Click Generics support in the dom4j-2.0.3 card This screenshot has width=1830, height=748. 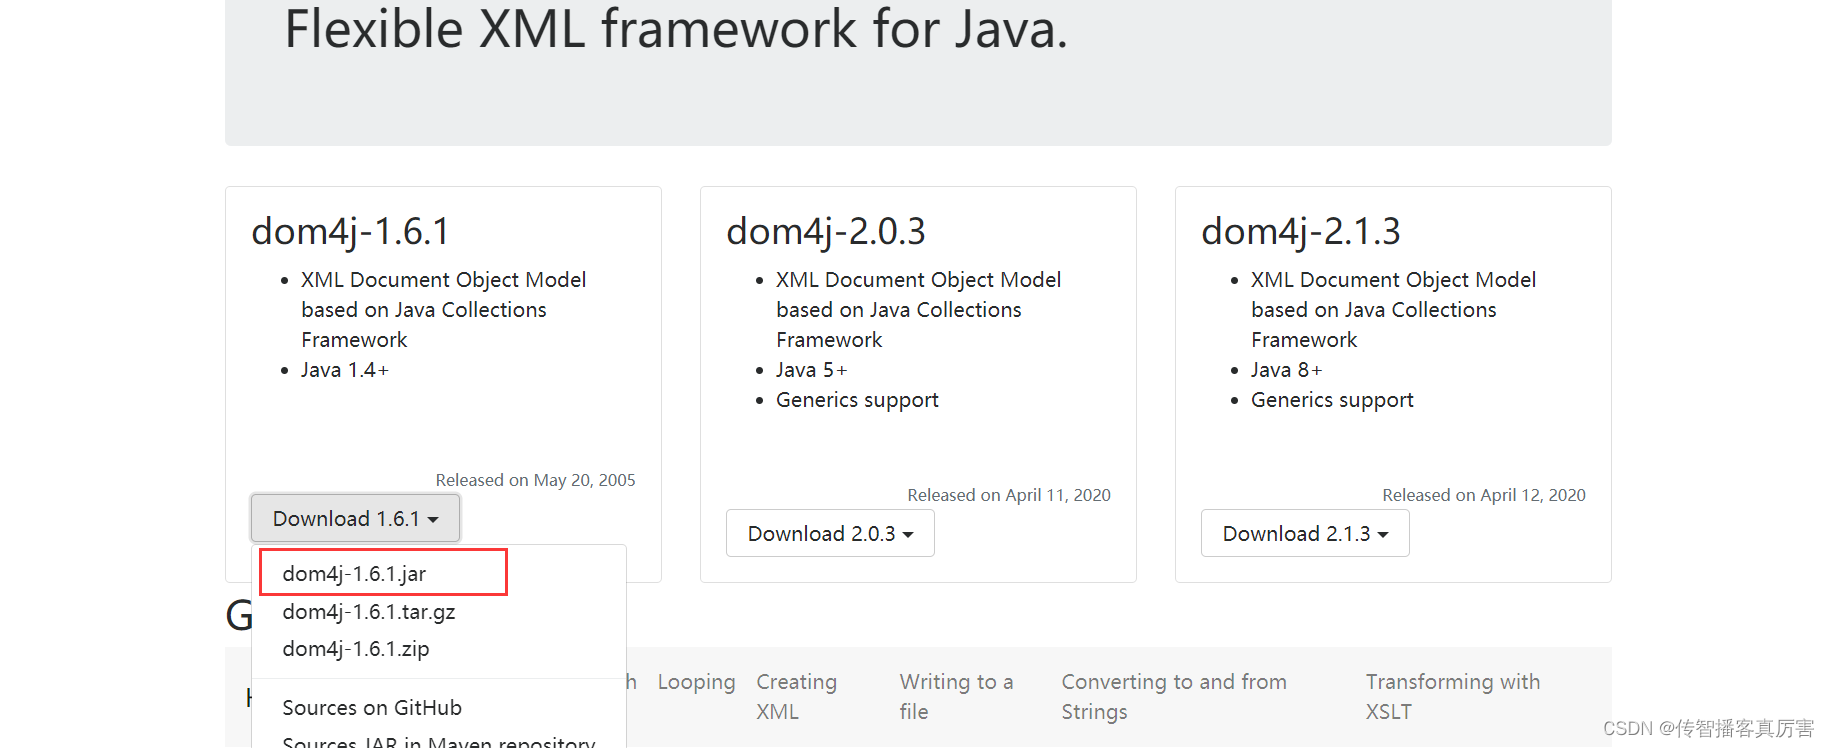pyautogui.click(x=857, y=400)
